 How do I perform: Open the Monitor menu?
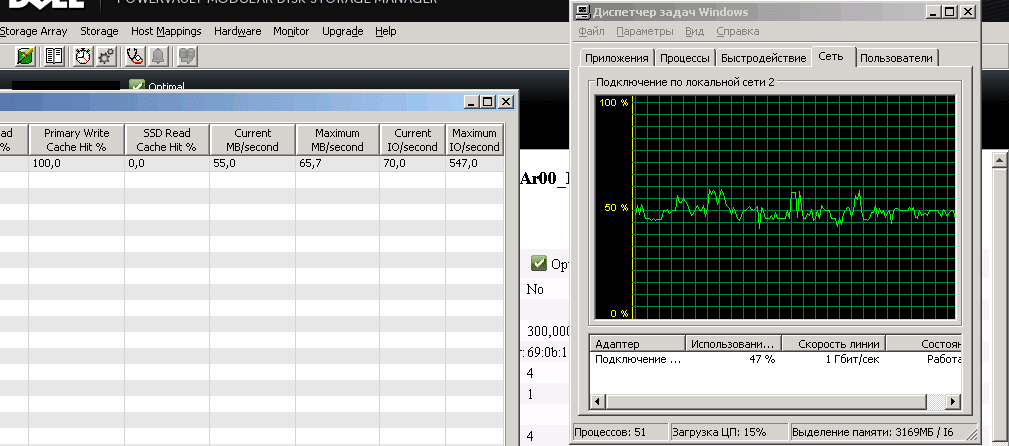[291, 32]
